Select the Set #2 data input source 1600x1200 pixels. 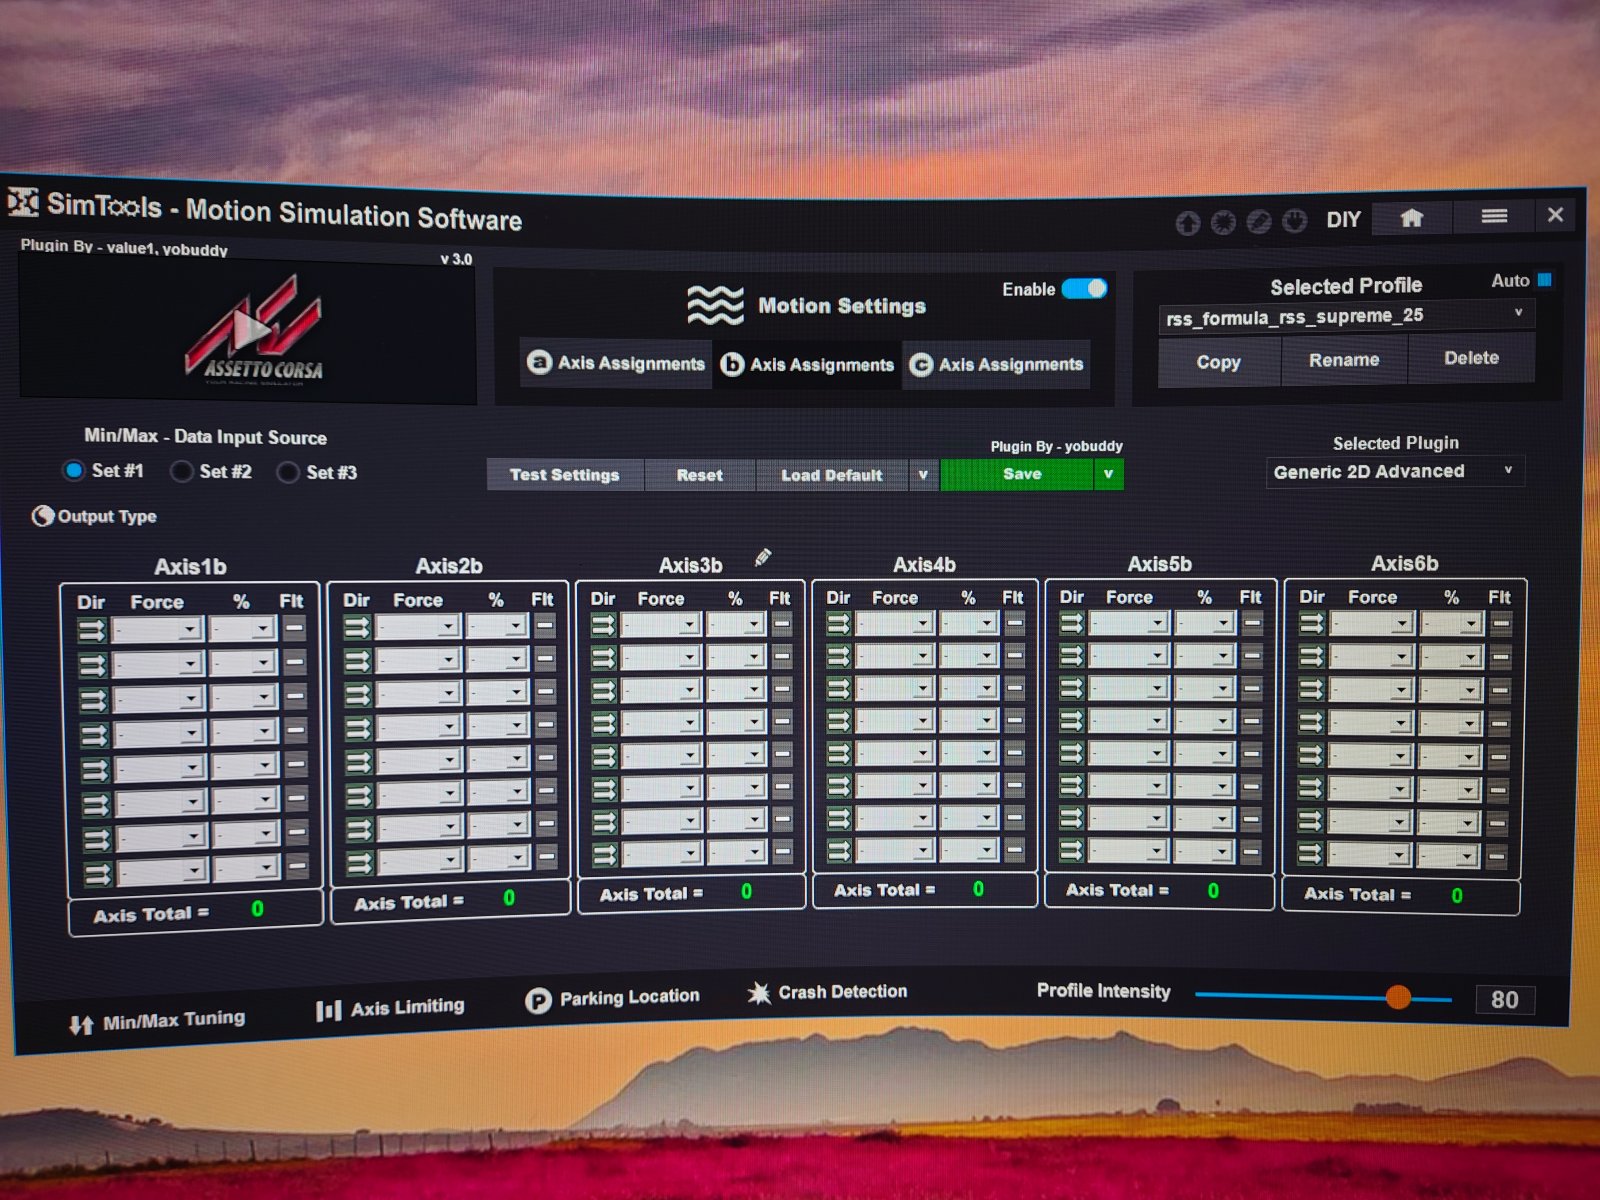tap(181, 471)
